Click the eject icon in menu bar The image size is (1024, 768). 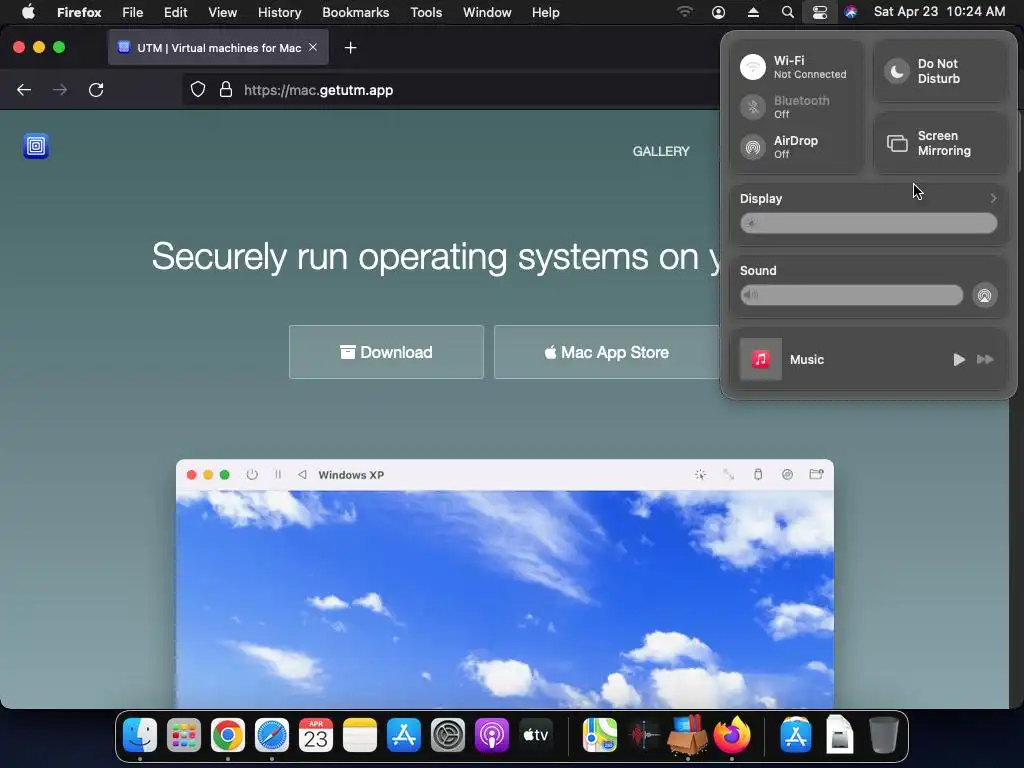753,12
